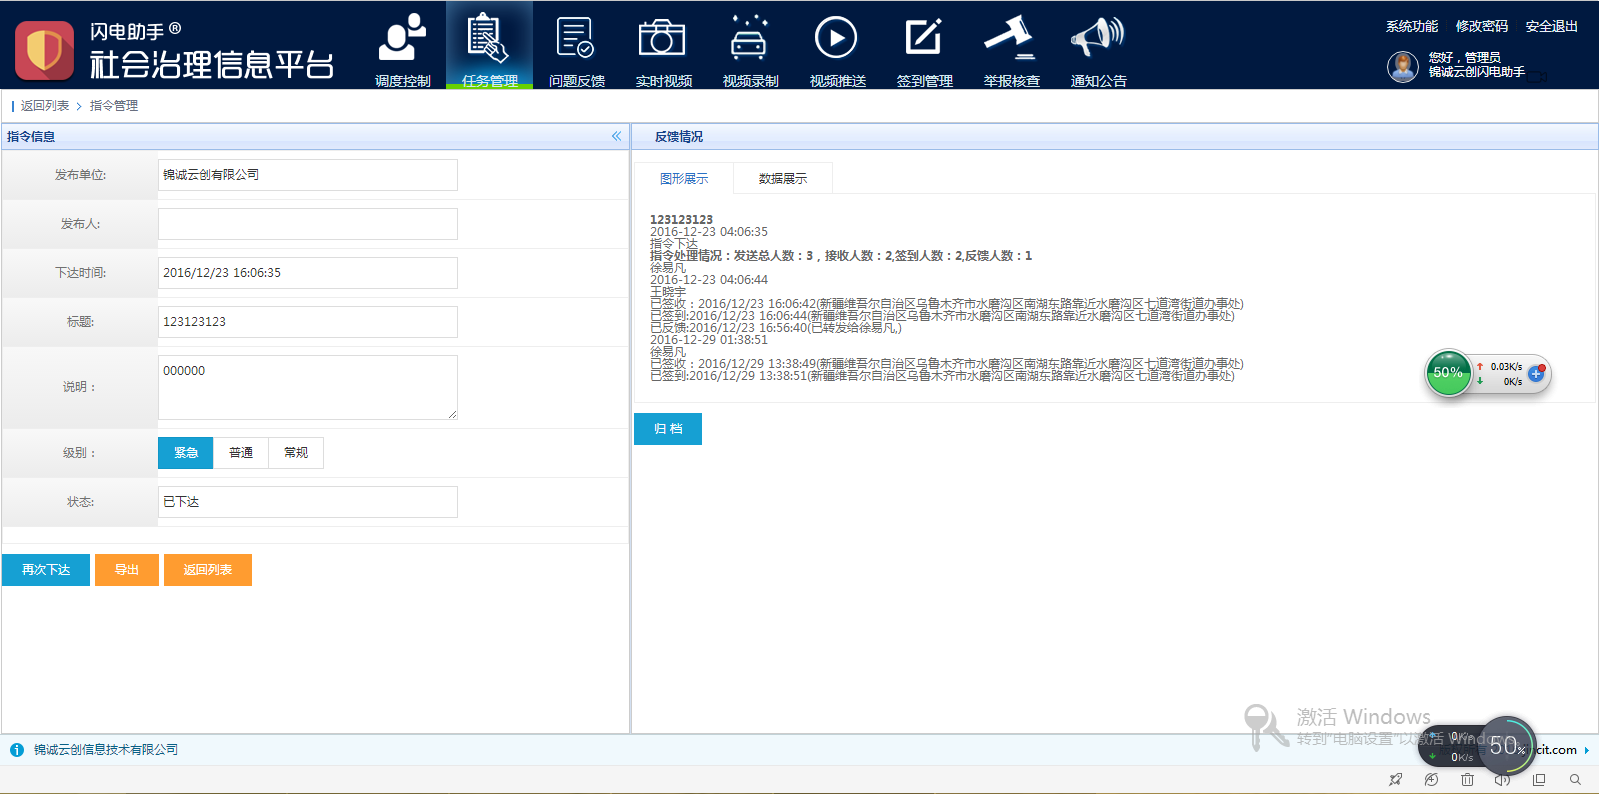Screen dimensions: 1599x794
Task: Set level to 普通
Action: click(241, 453)
